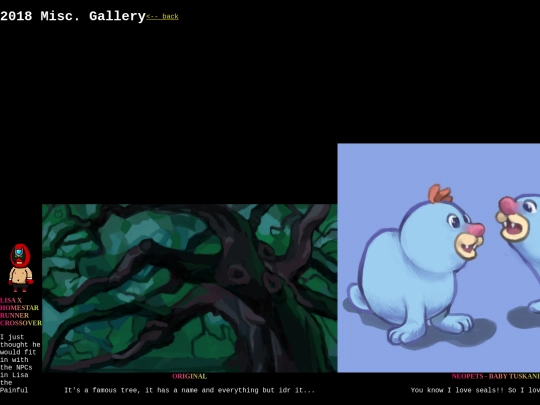Open the blue baby Tuskaninny seals artwork
This screenshot has height=405, width=540.
coord(439,258)
